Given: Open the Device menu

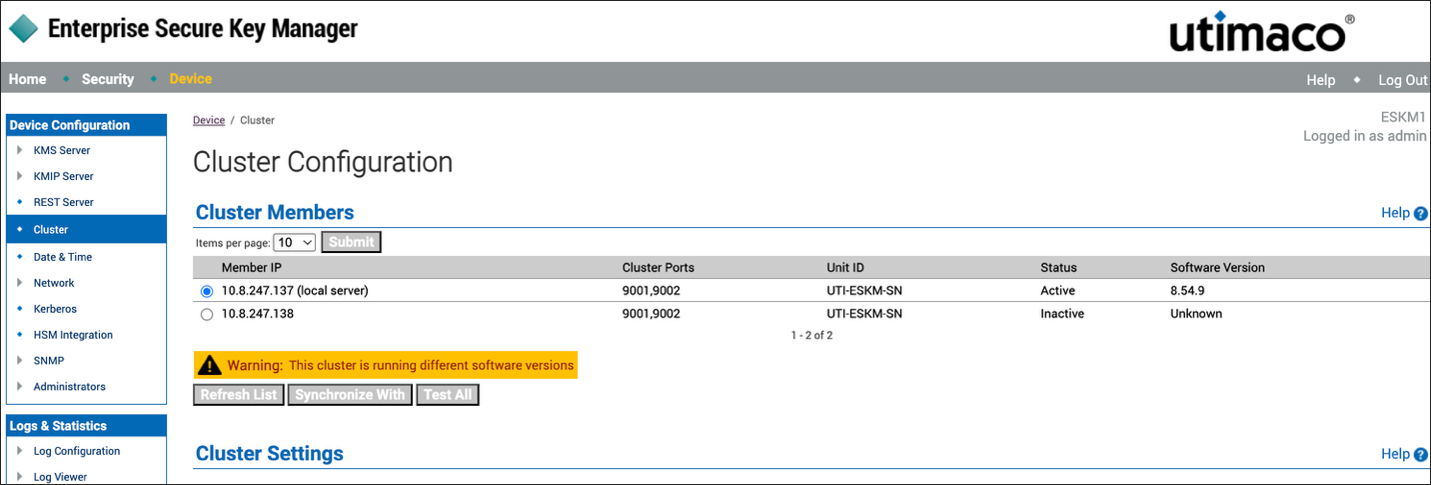Looking at the screenshot, I should [x=191, y=78].
